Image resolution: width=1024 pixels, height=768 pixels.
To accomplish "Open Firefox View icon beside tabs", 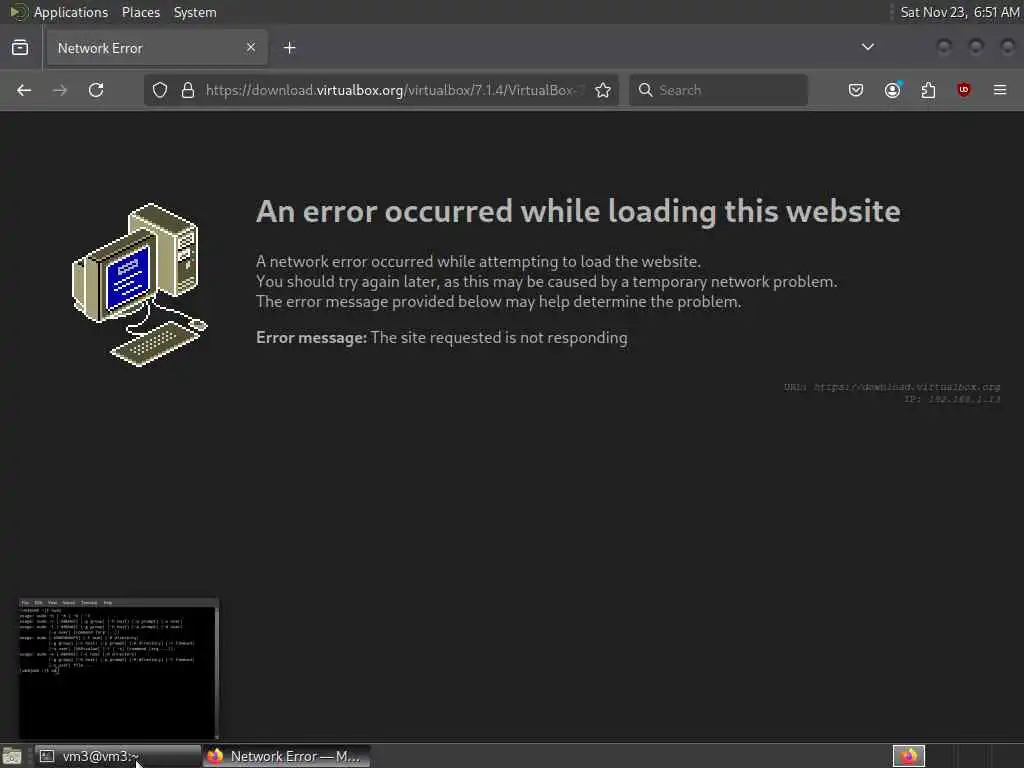I will click(20, 48).
